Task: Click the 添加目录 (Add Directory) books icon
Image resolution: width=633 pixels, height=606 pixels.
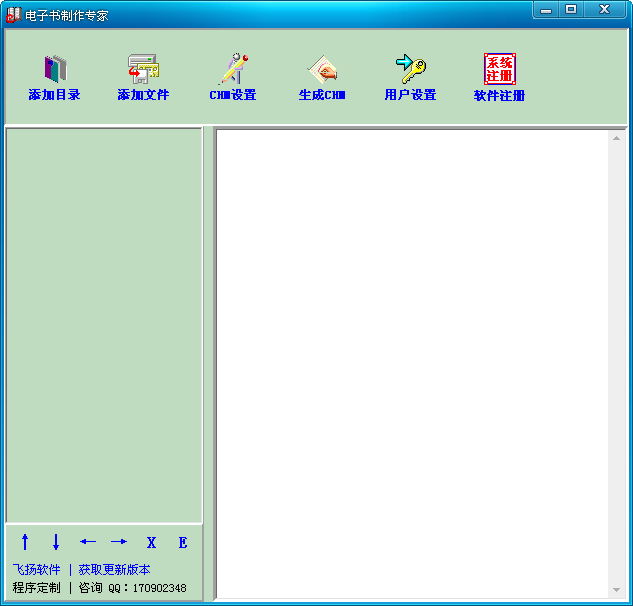Action: [x=54, y=69]
